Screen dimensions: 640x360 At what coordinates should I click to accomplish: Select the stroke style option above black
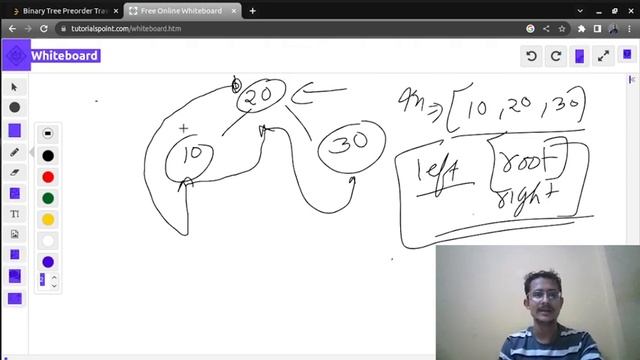48,133
